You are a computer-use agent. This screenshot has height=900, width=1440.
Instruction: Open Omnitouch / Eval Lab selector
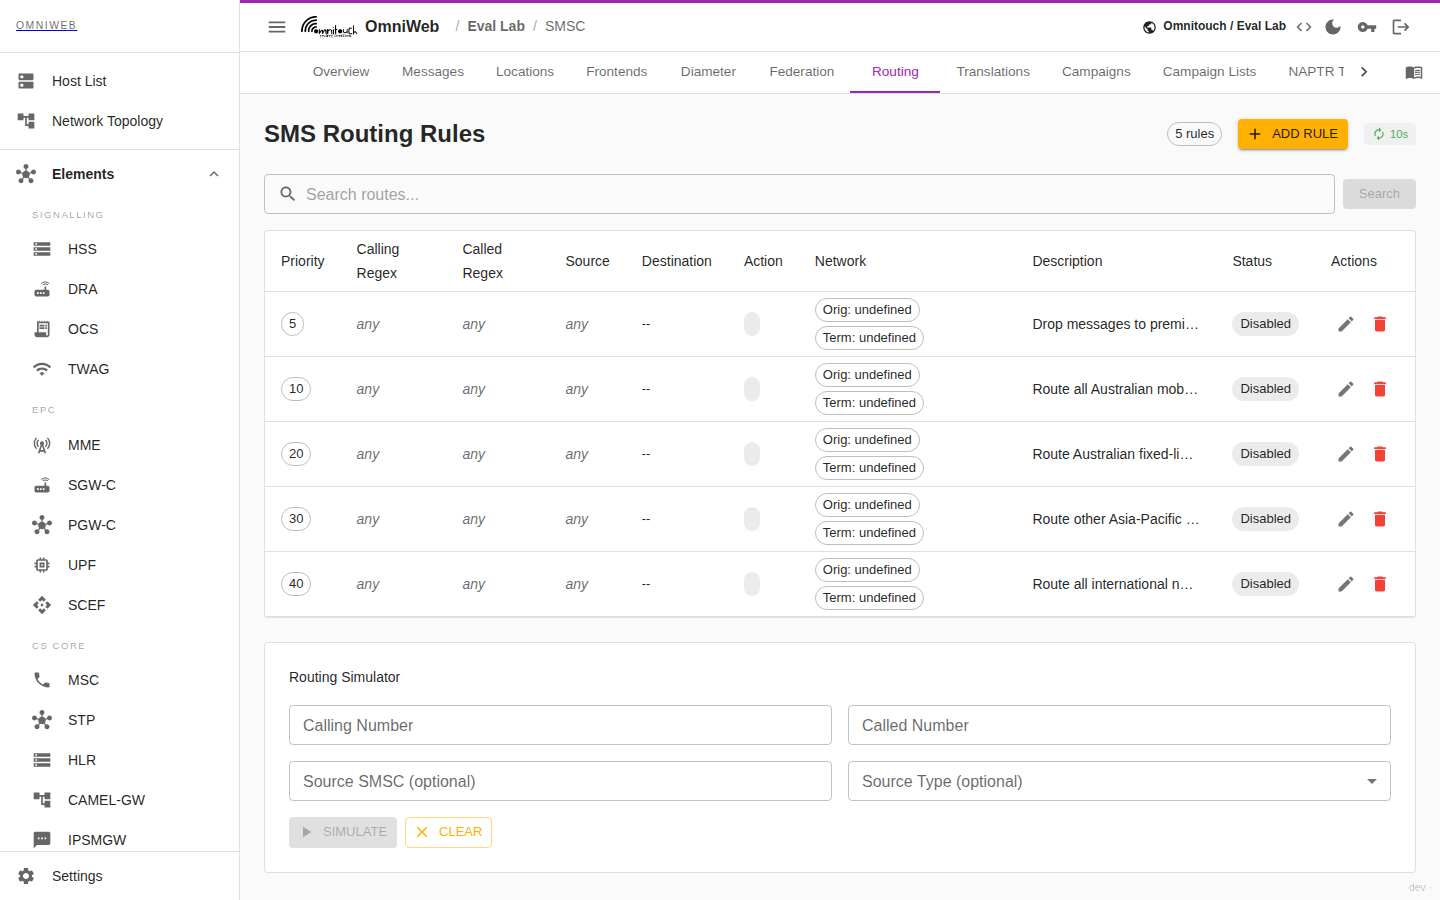point(1214,26)
